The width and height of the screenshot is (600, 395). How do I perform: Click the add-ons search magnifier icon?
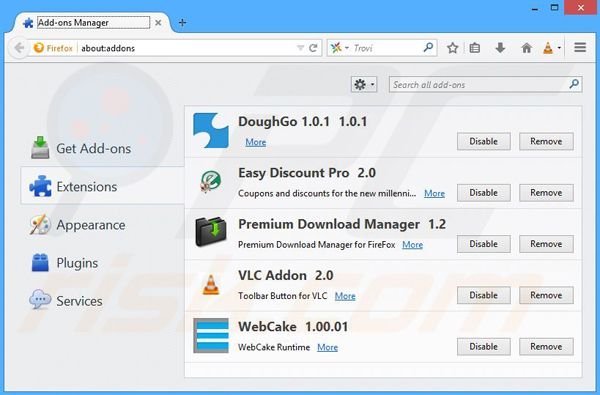pyautogui.click(x=574, y=84)
